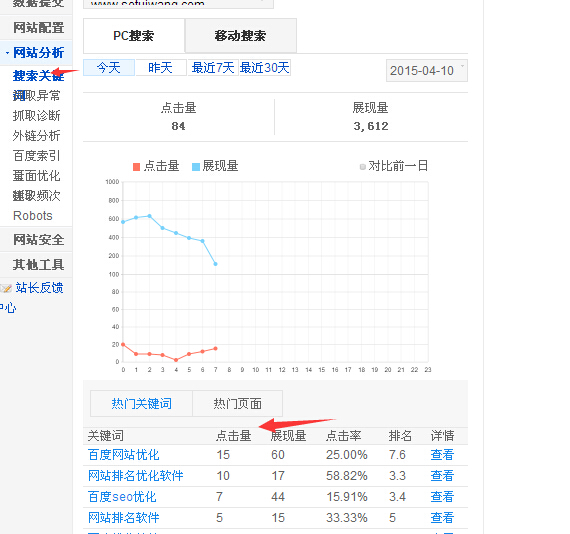Open 搜索关键词 in the sidebar

point(39,76)
